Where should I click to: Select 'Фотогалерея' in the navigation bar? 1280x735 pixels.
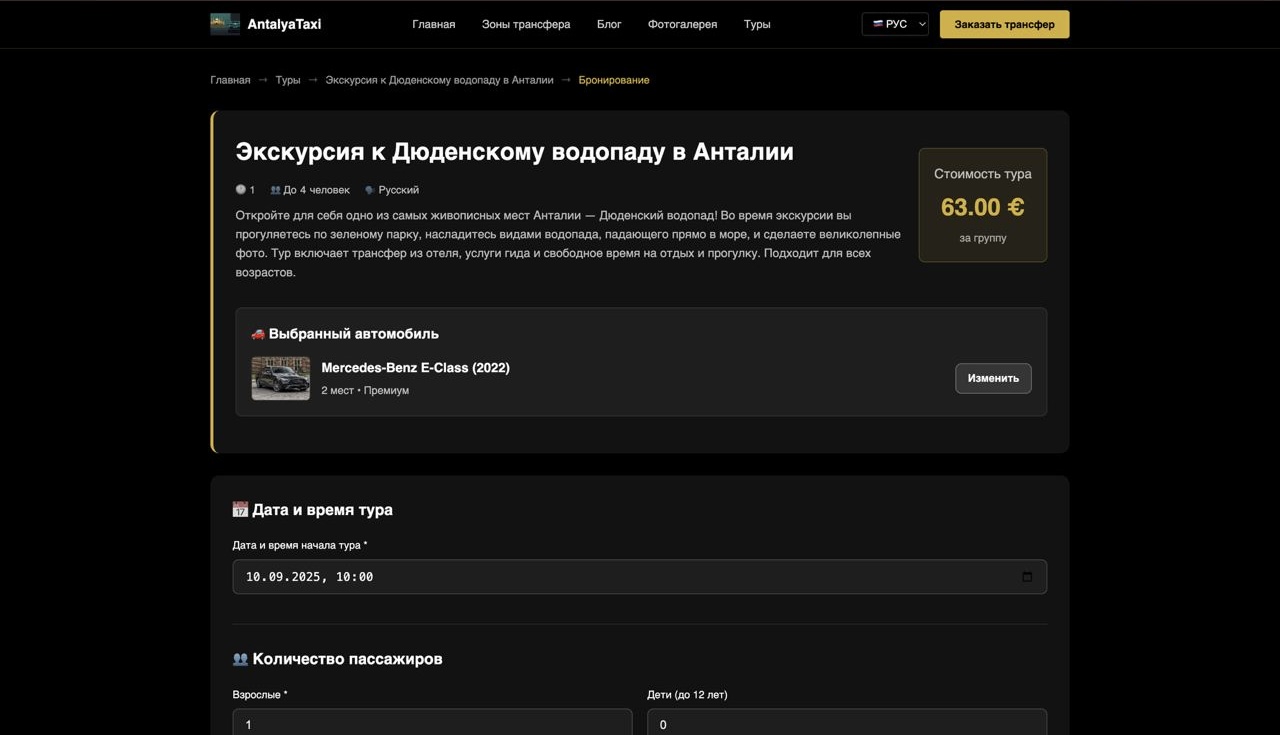(x=683, y=24)
